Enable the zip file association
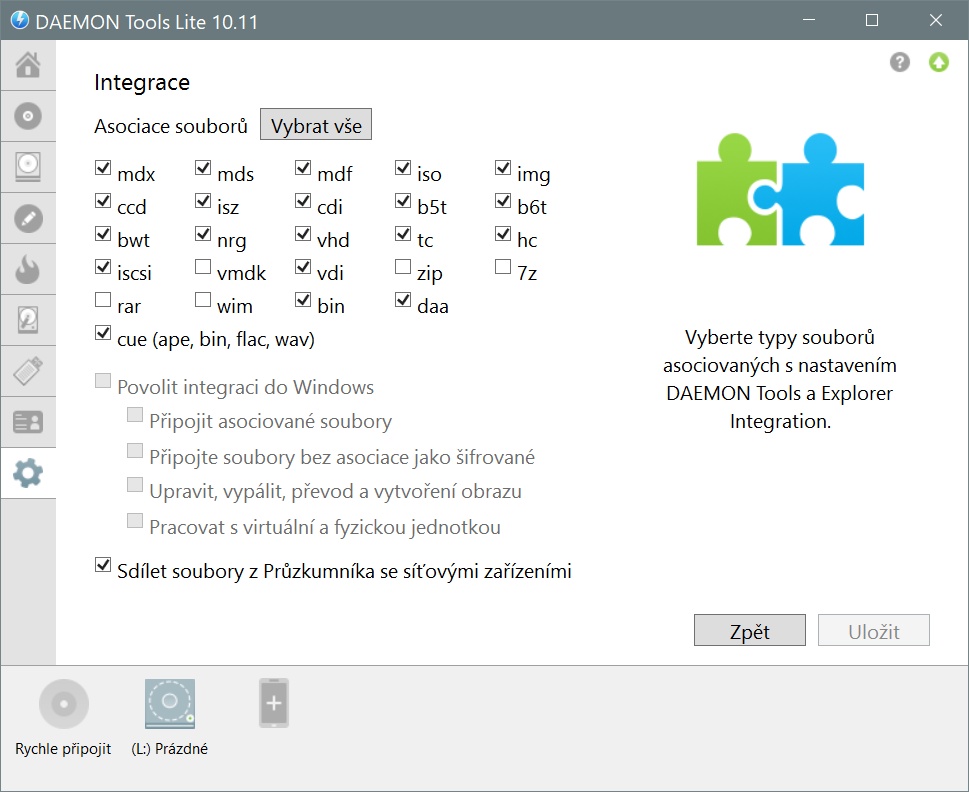Image resolution: width=969 pixels, height=792 pixels. 403,266
